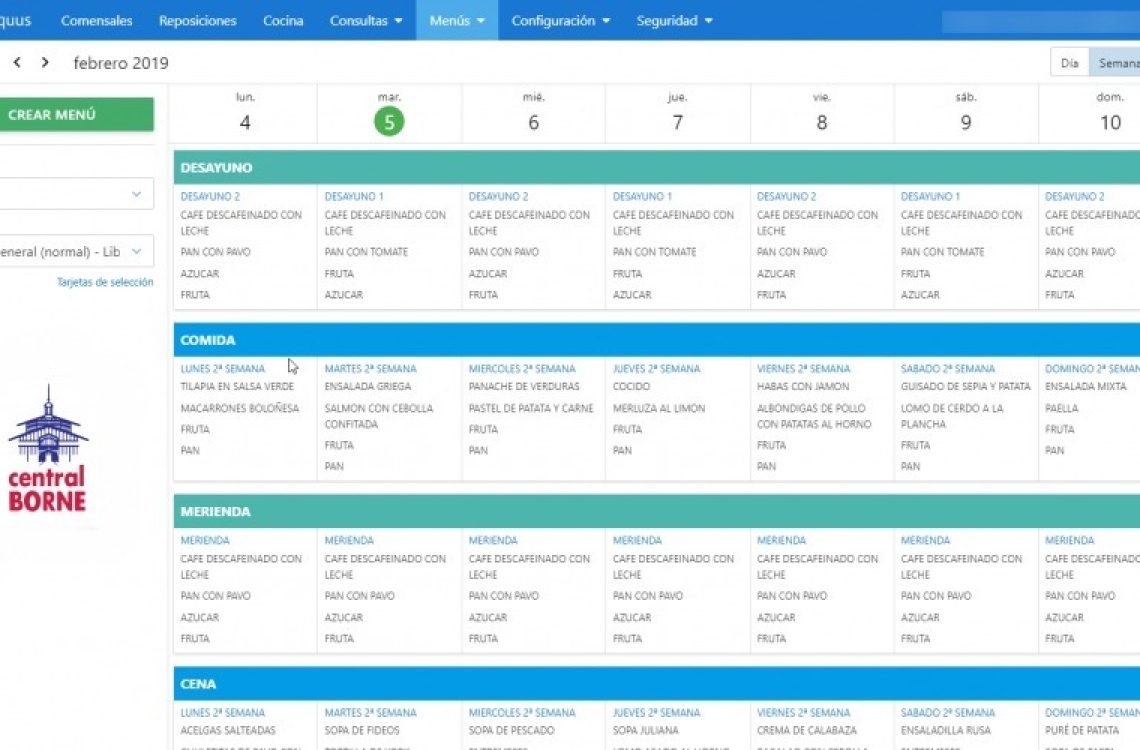Open the 'eneral (normal) - Lib' dropdown
Screen dimensions: 1140x750
click(x=76, y=251)
